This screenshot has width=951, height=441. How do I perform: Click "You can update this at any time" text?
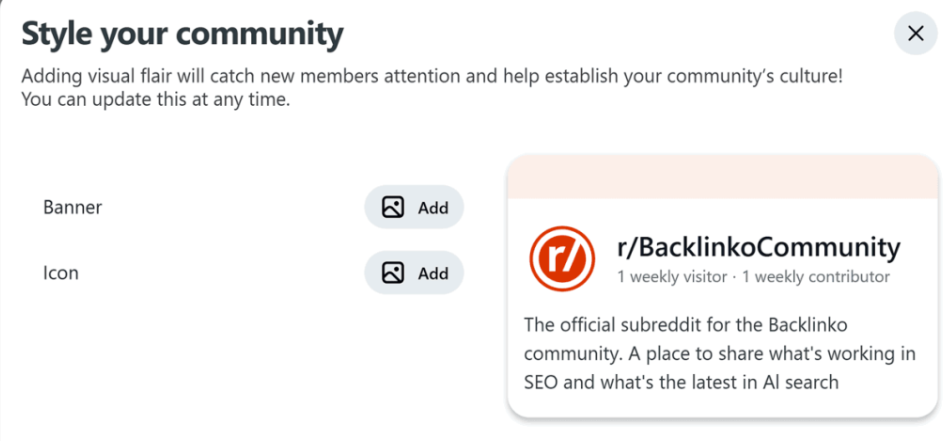coord(155,100)
